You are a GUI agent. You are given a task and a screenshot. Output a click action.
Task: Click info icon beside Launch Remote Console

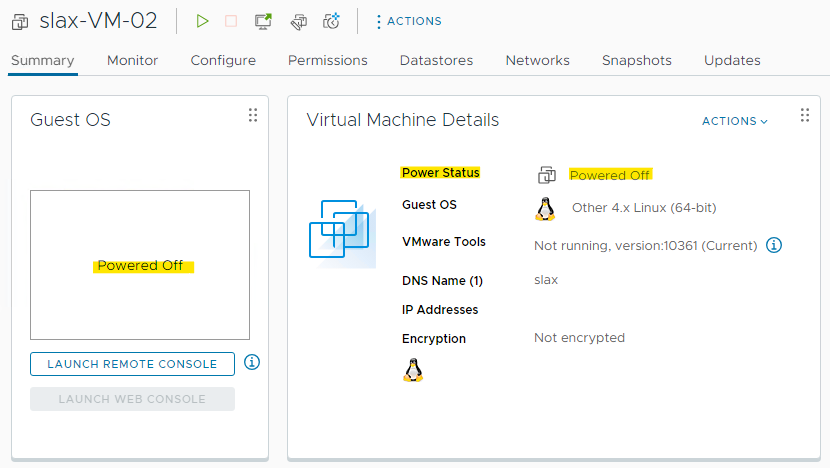(x=252, y=362)
